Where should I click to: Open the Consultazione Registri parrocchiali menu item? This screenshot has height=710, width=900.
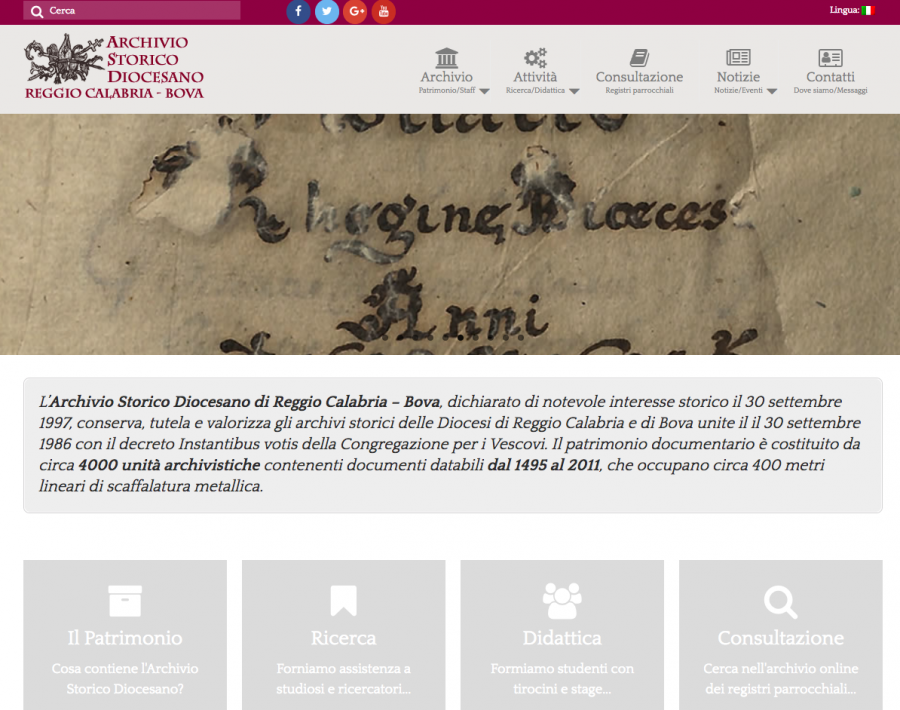click(639, 72)
